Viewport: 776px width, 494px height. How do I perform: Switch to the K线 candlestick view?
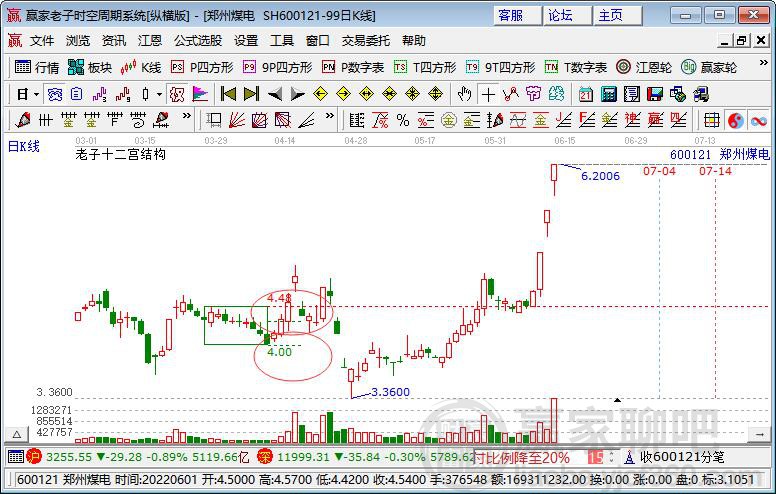pyautogui.click(x=141, y=67)
